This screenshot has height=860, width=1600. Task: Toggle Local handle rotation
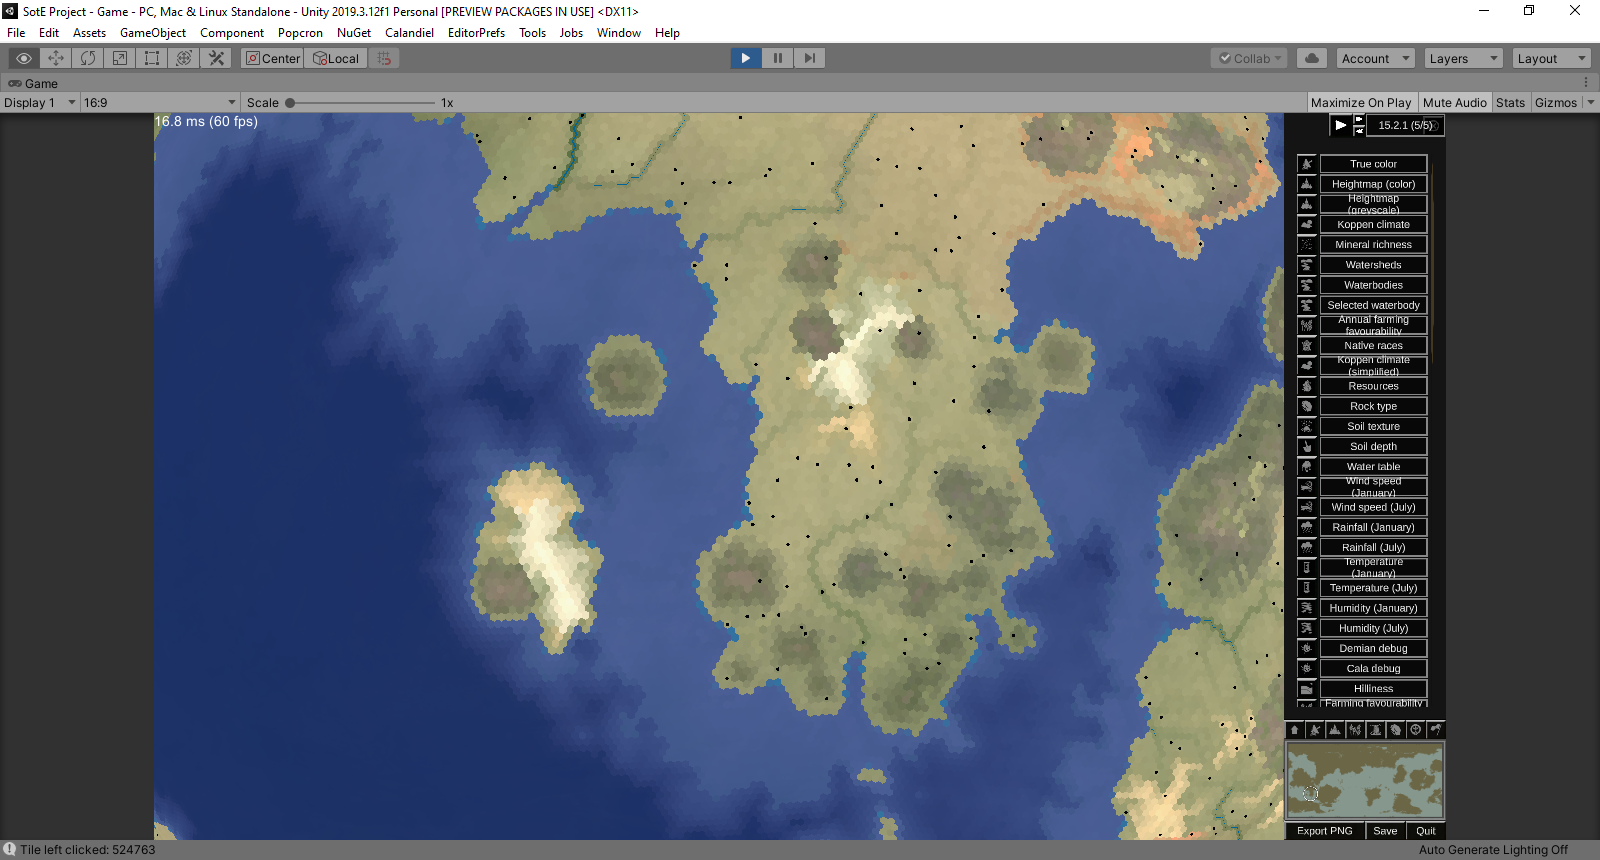coord(336,58)
